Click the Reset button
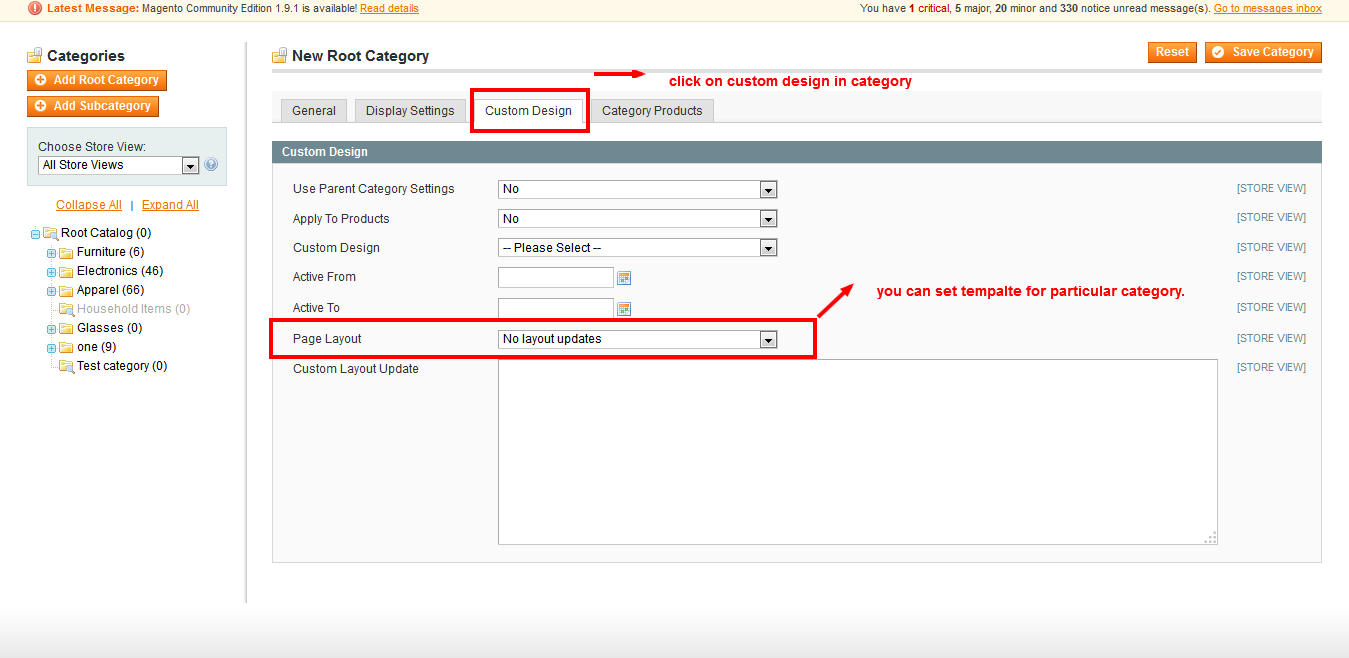This screenshot has width=1349, height=658. click(1172, 52)
